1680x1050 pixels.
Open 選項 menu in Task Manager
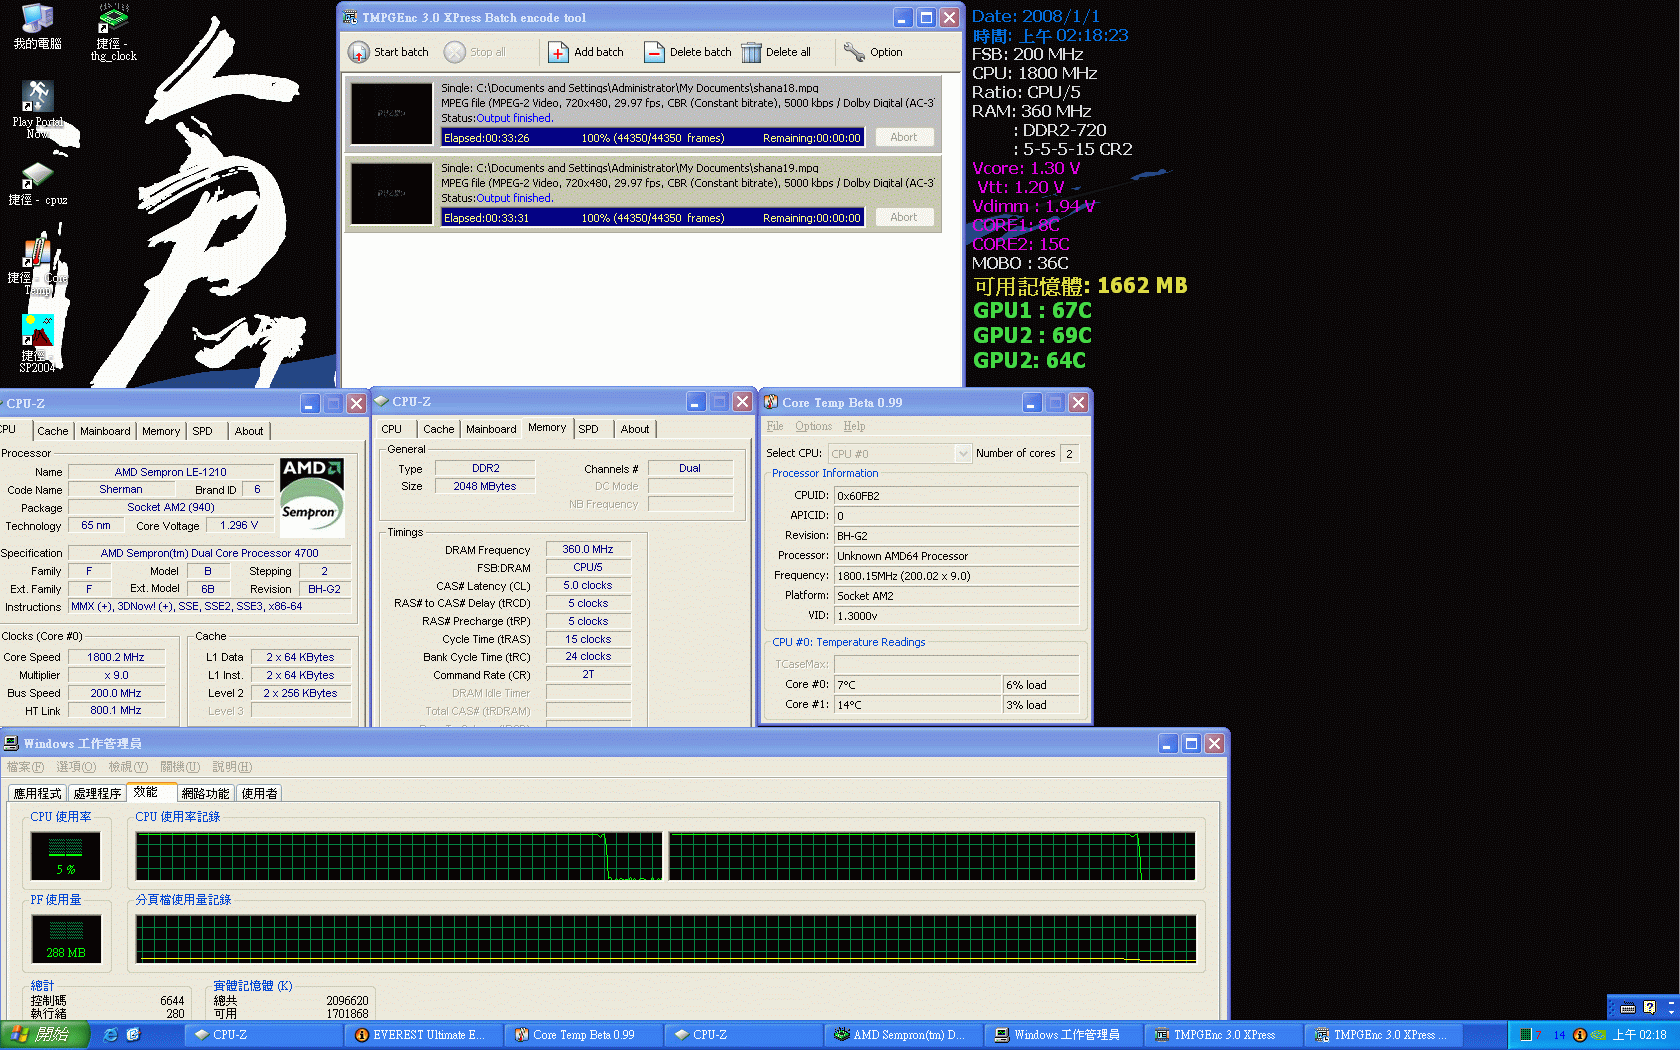tap(76, 767)
